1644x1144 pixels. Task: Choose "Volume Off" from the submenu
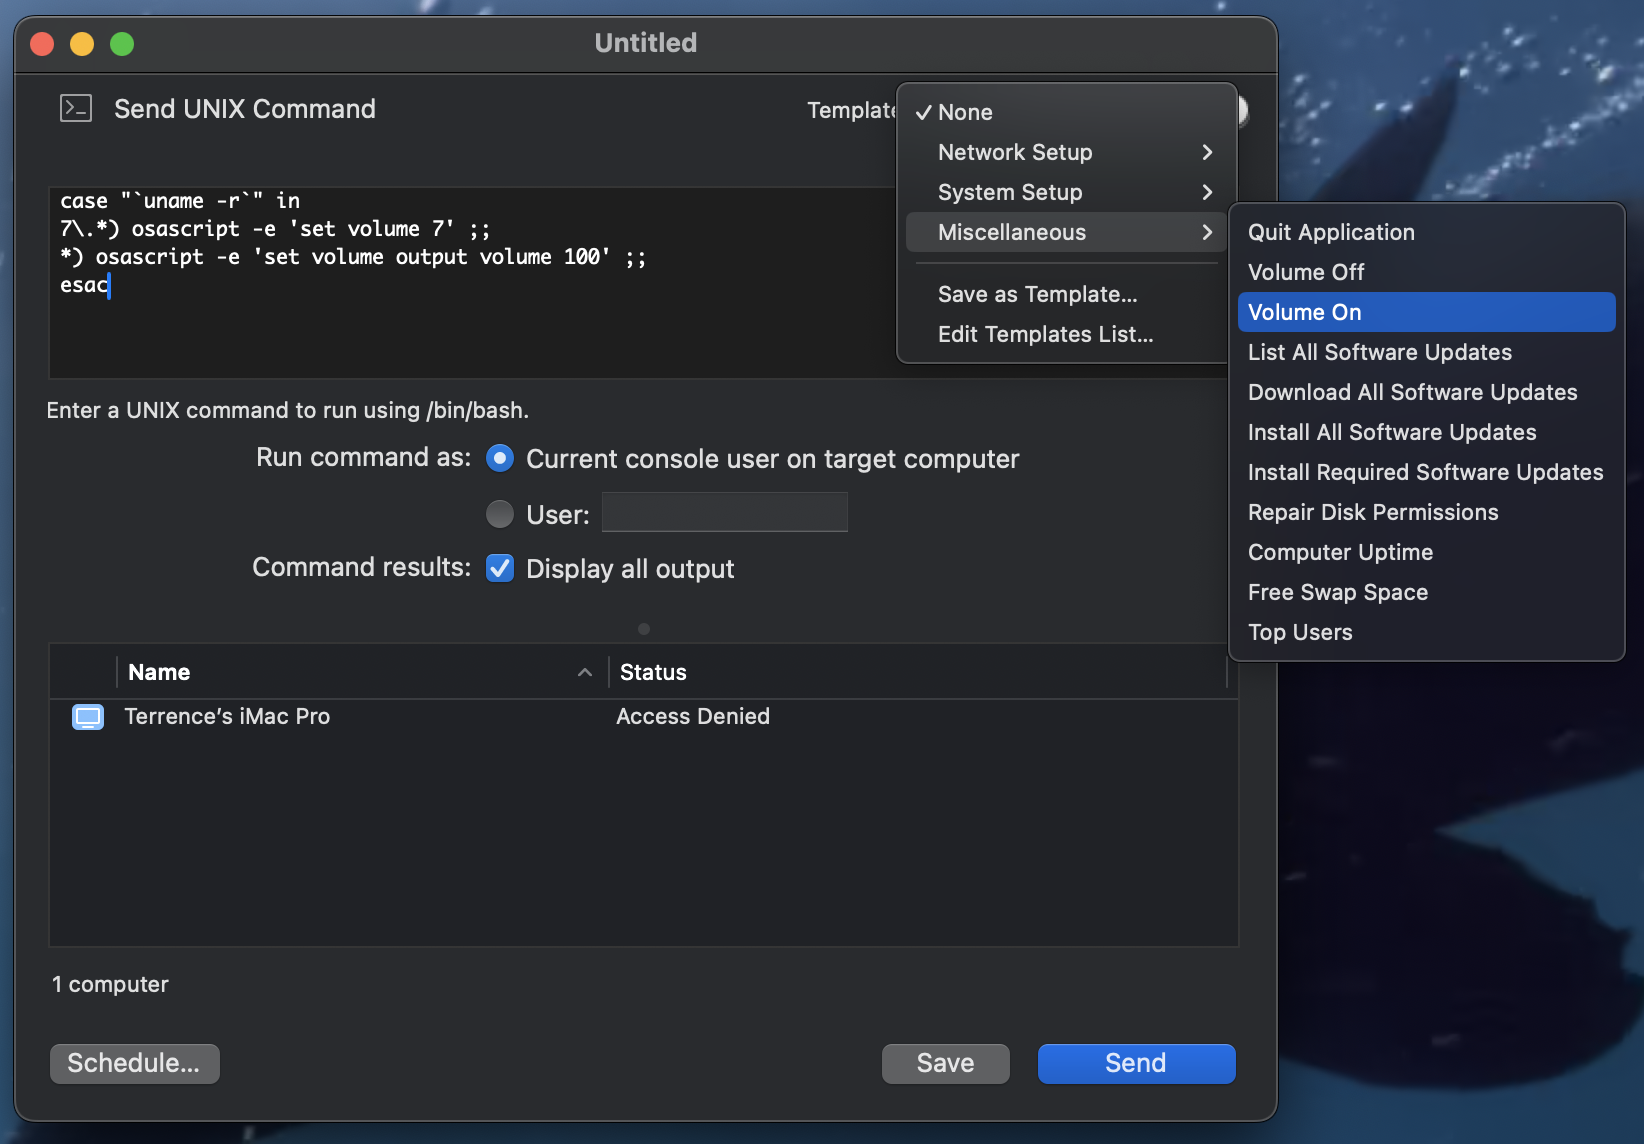(1305, 271)
